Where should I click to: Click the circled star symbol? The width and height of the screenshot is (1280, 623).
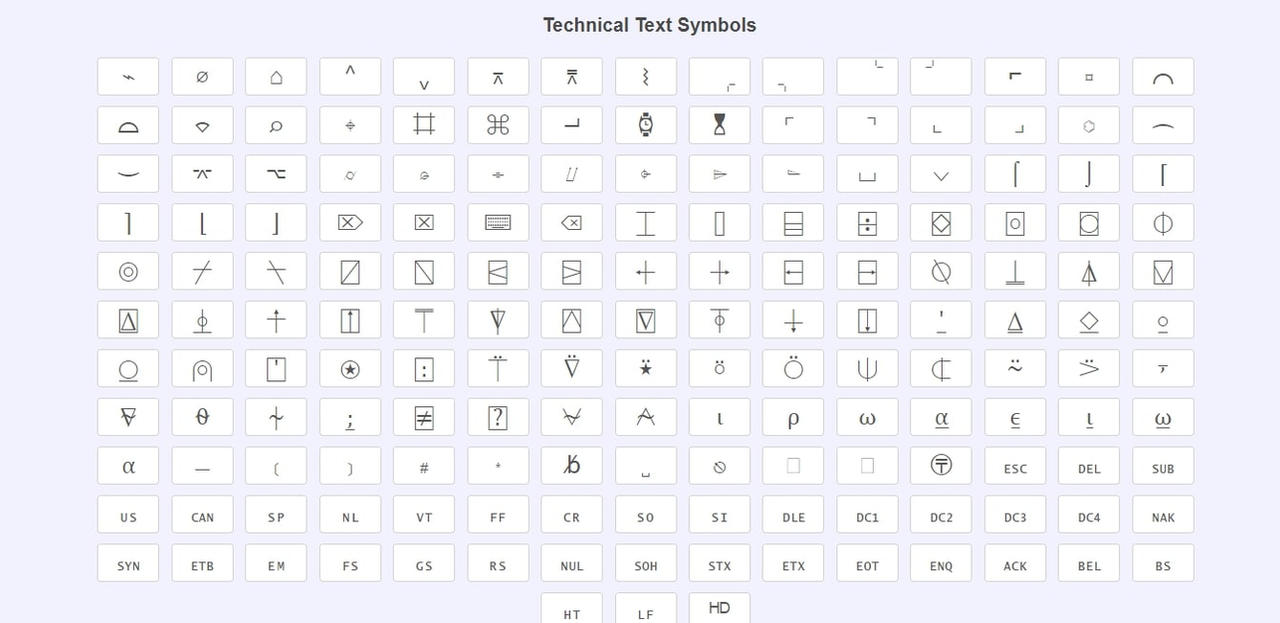click(x=350, y=368)
